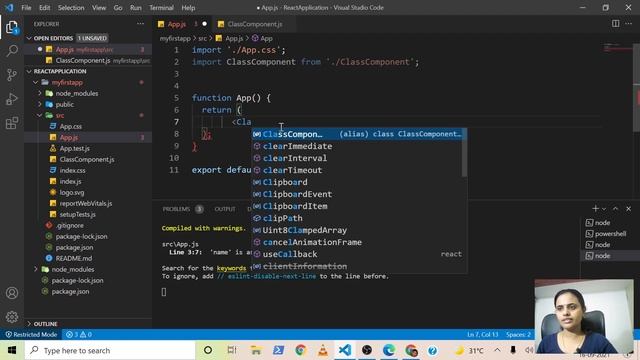Select the powershell terminal instance
The width and height of the screenshot is (640, 360).
point(610,234)
